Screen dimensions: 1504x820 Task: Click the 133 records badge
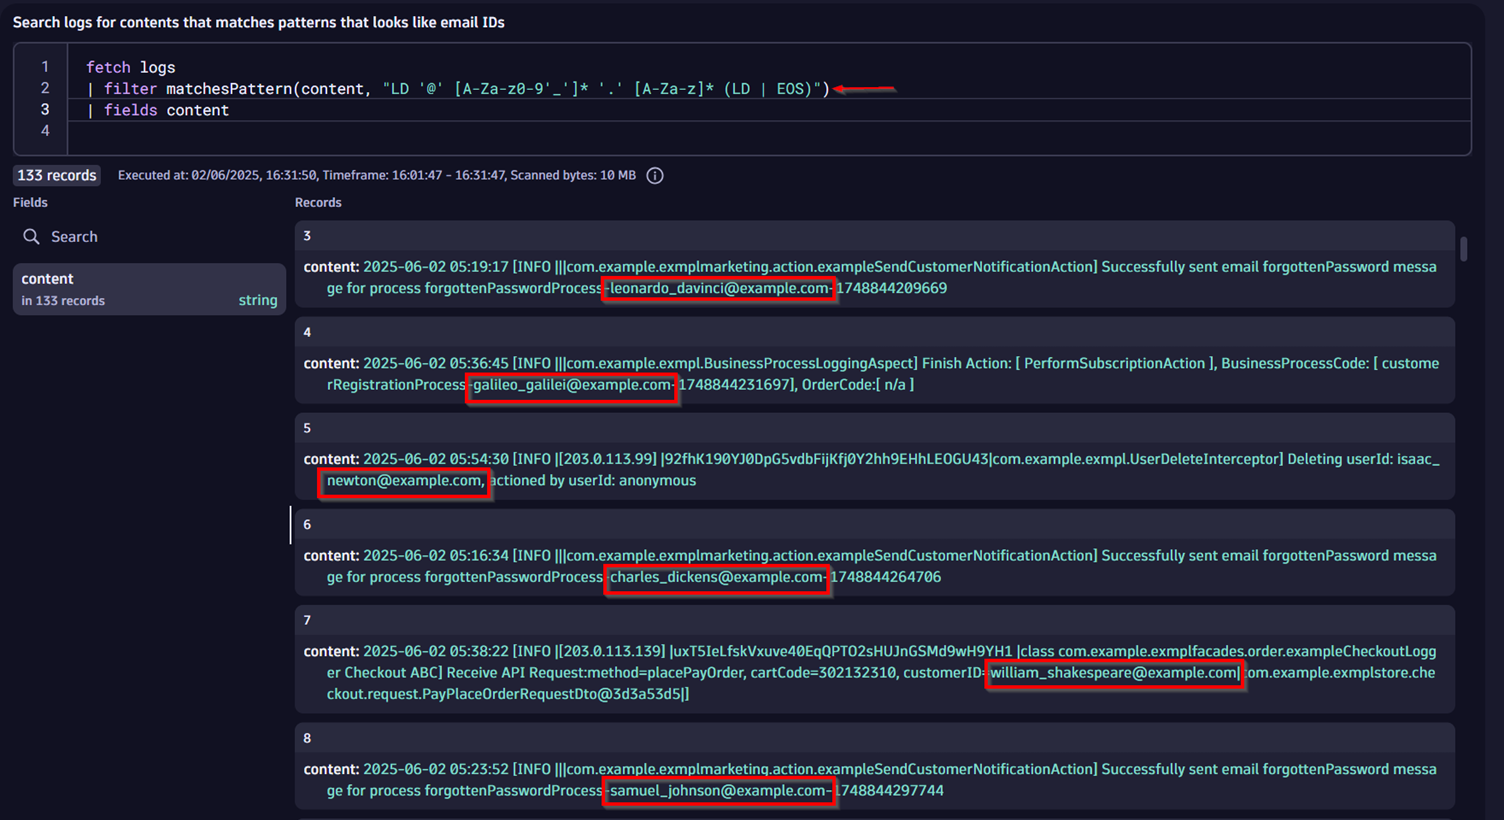click(57, 176)
